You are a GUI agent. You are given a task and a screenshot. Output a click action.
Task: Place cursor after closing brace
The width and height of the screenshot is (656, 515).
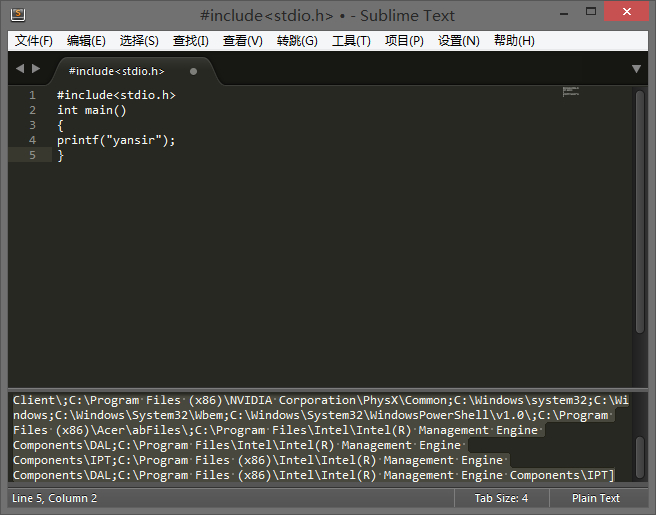coord(64,156)
